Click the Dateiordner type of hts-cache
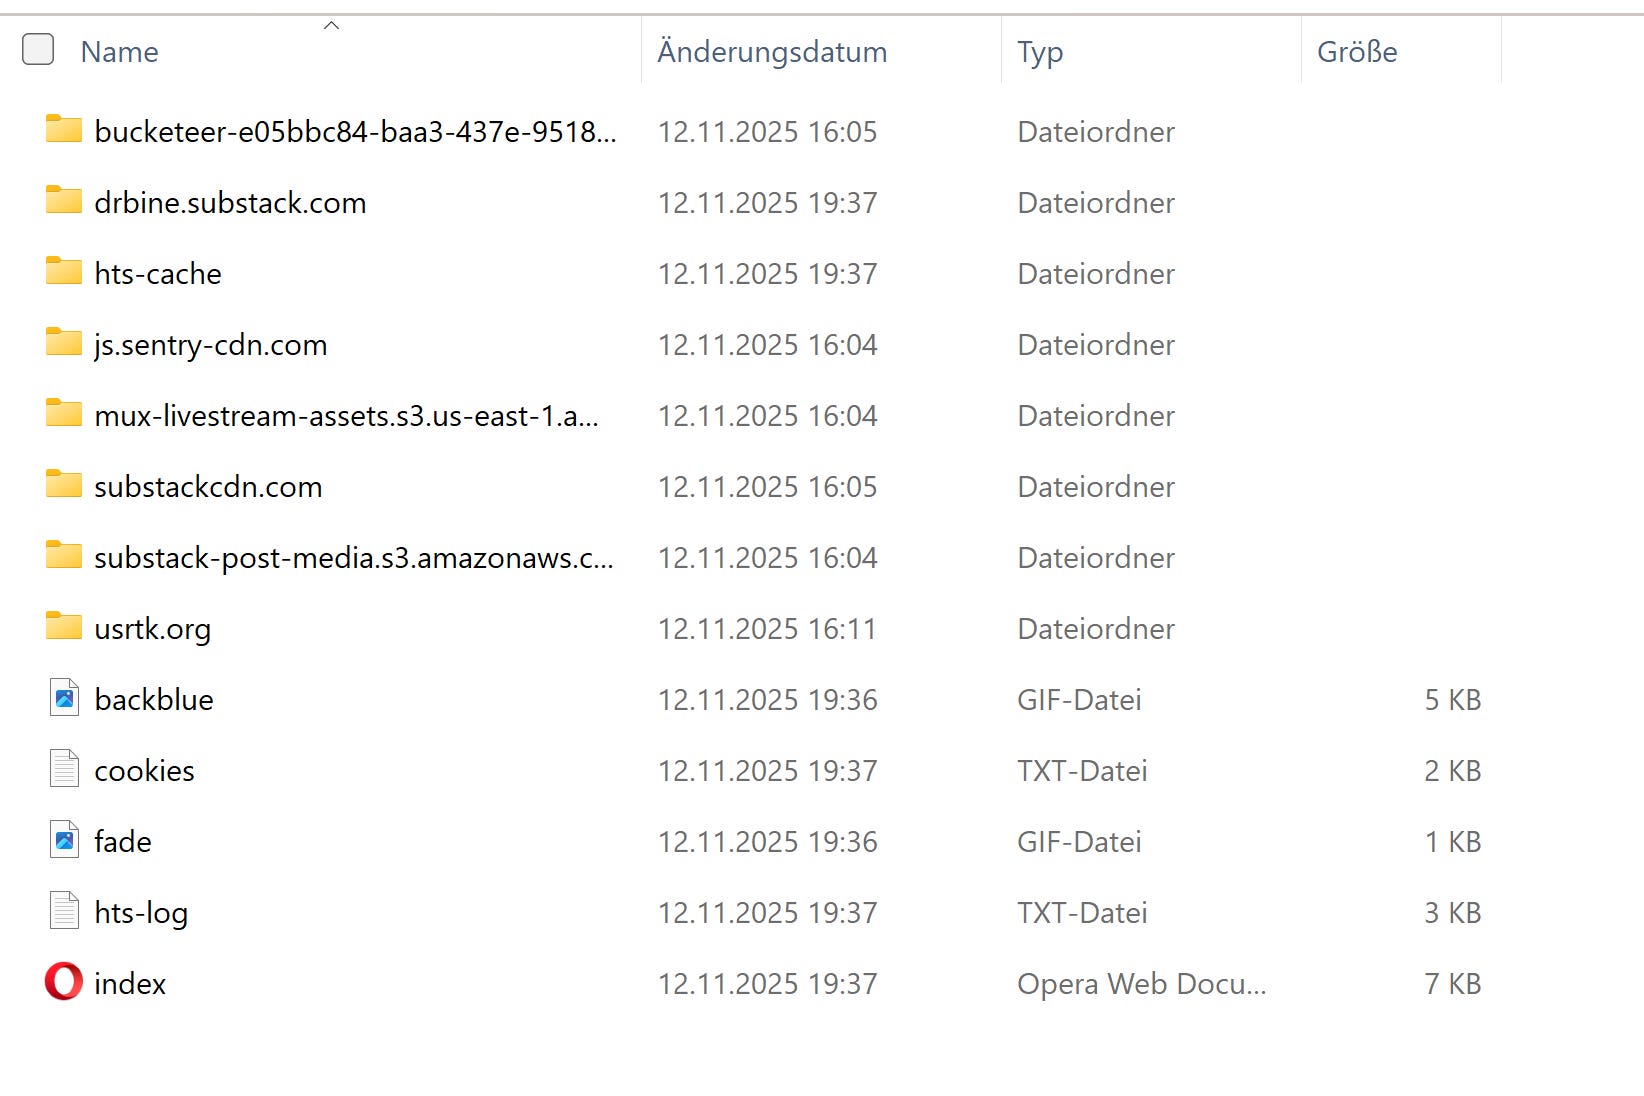Screen dimensions: 1644x1096 pos(1096,274)
